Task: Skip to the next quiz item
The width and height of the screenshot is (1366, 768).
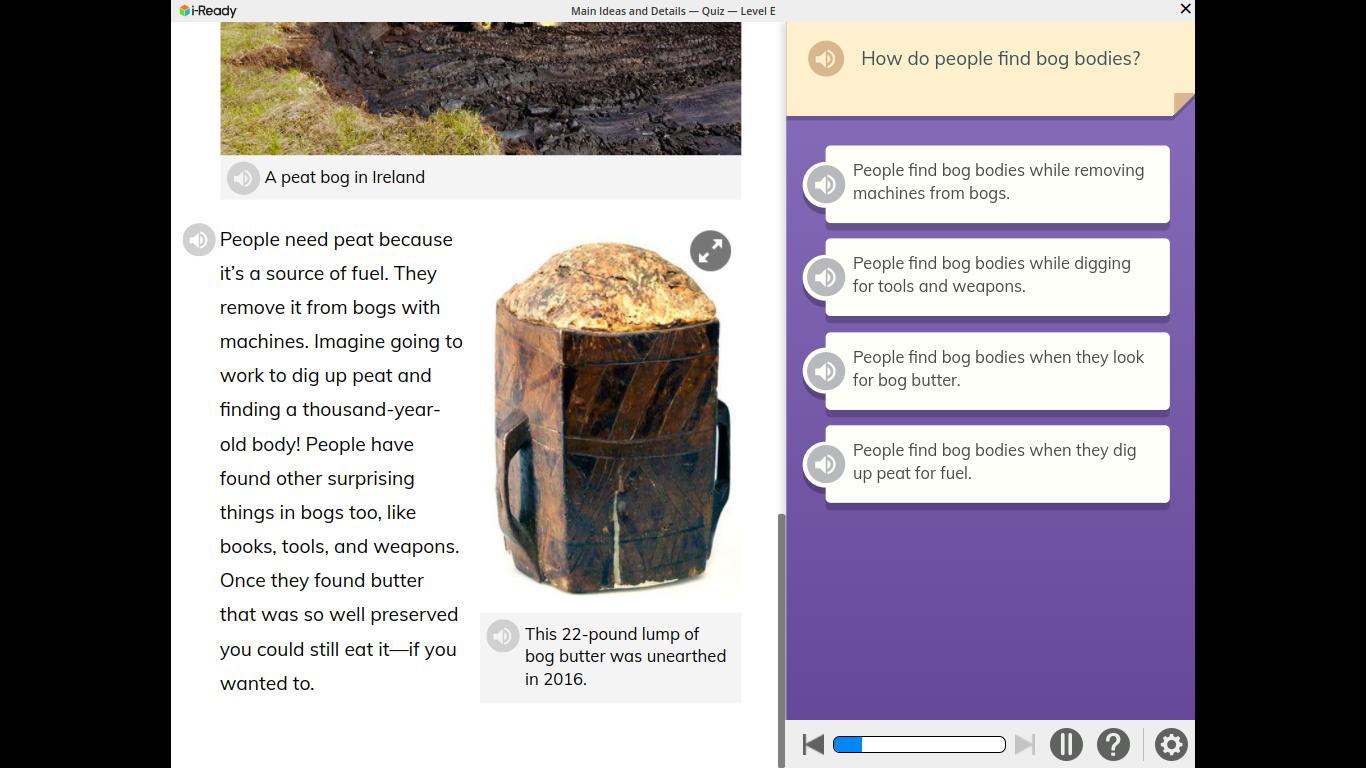Action: 1025,745
